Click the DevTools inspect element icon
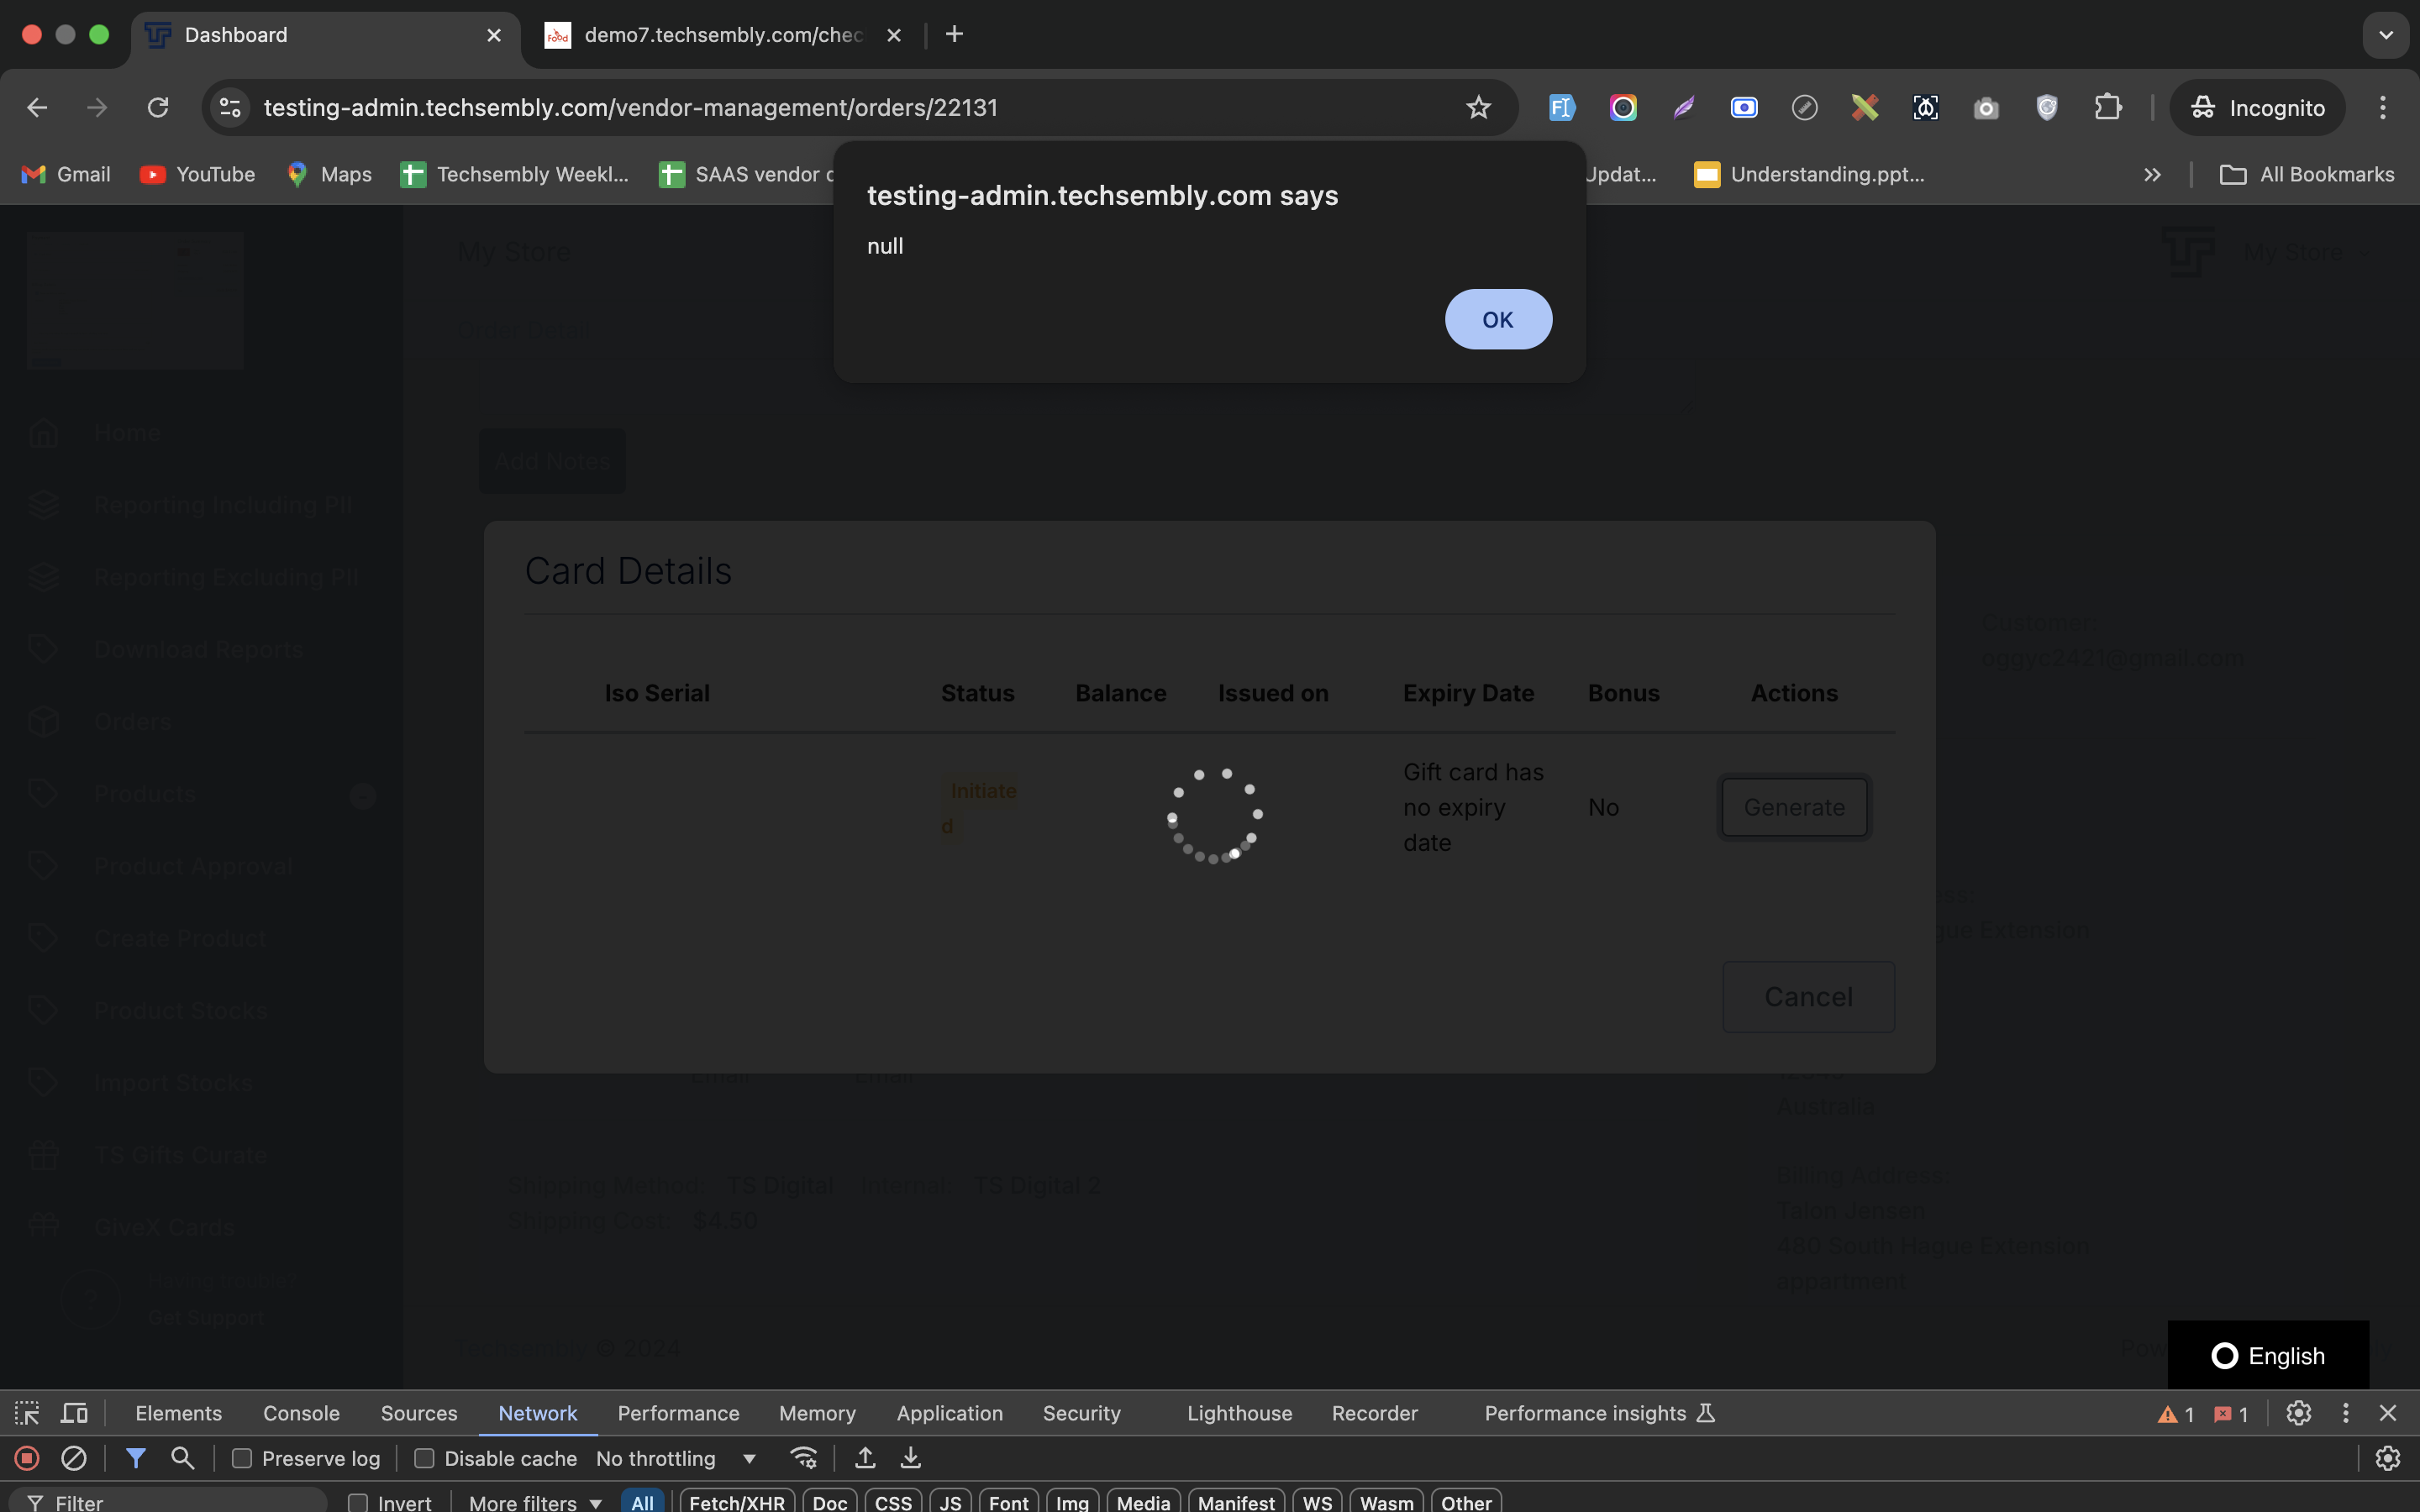The height and width of the screenshot is (1512, 2420). pyautogui.click(x=27, y=1413)
